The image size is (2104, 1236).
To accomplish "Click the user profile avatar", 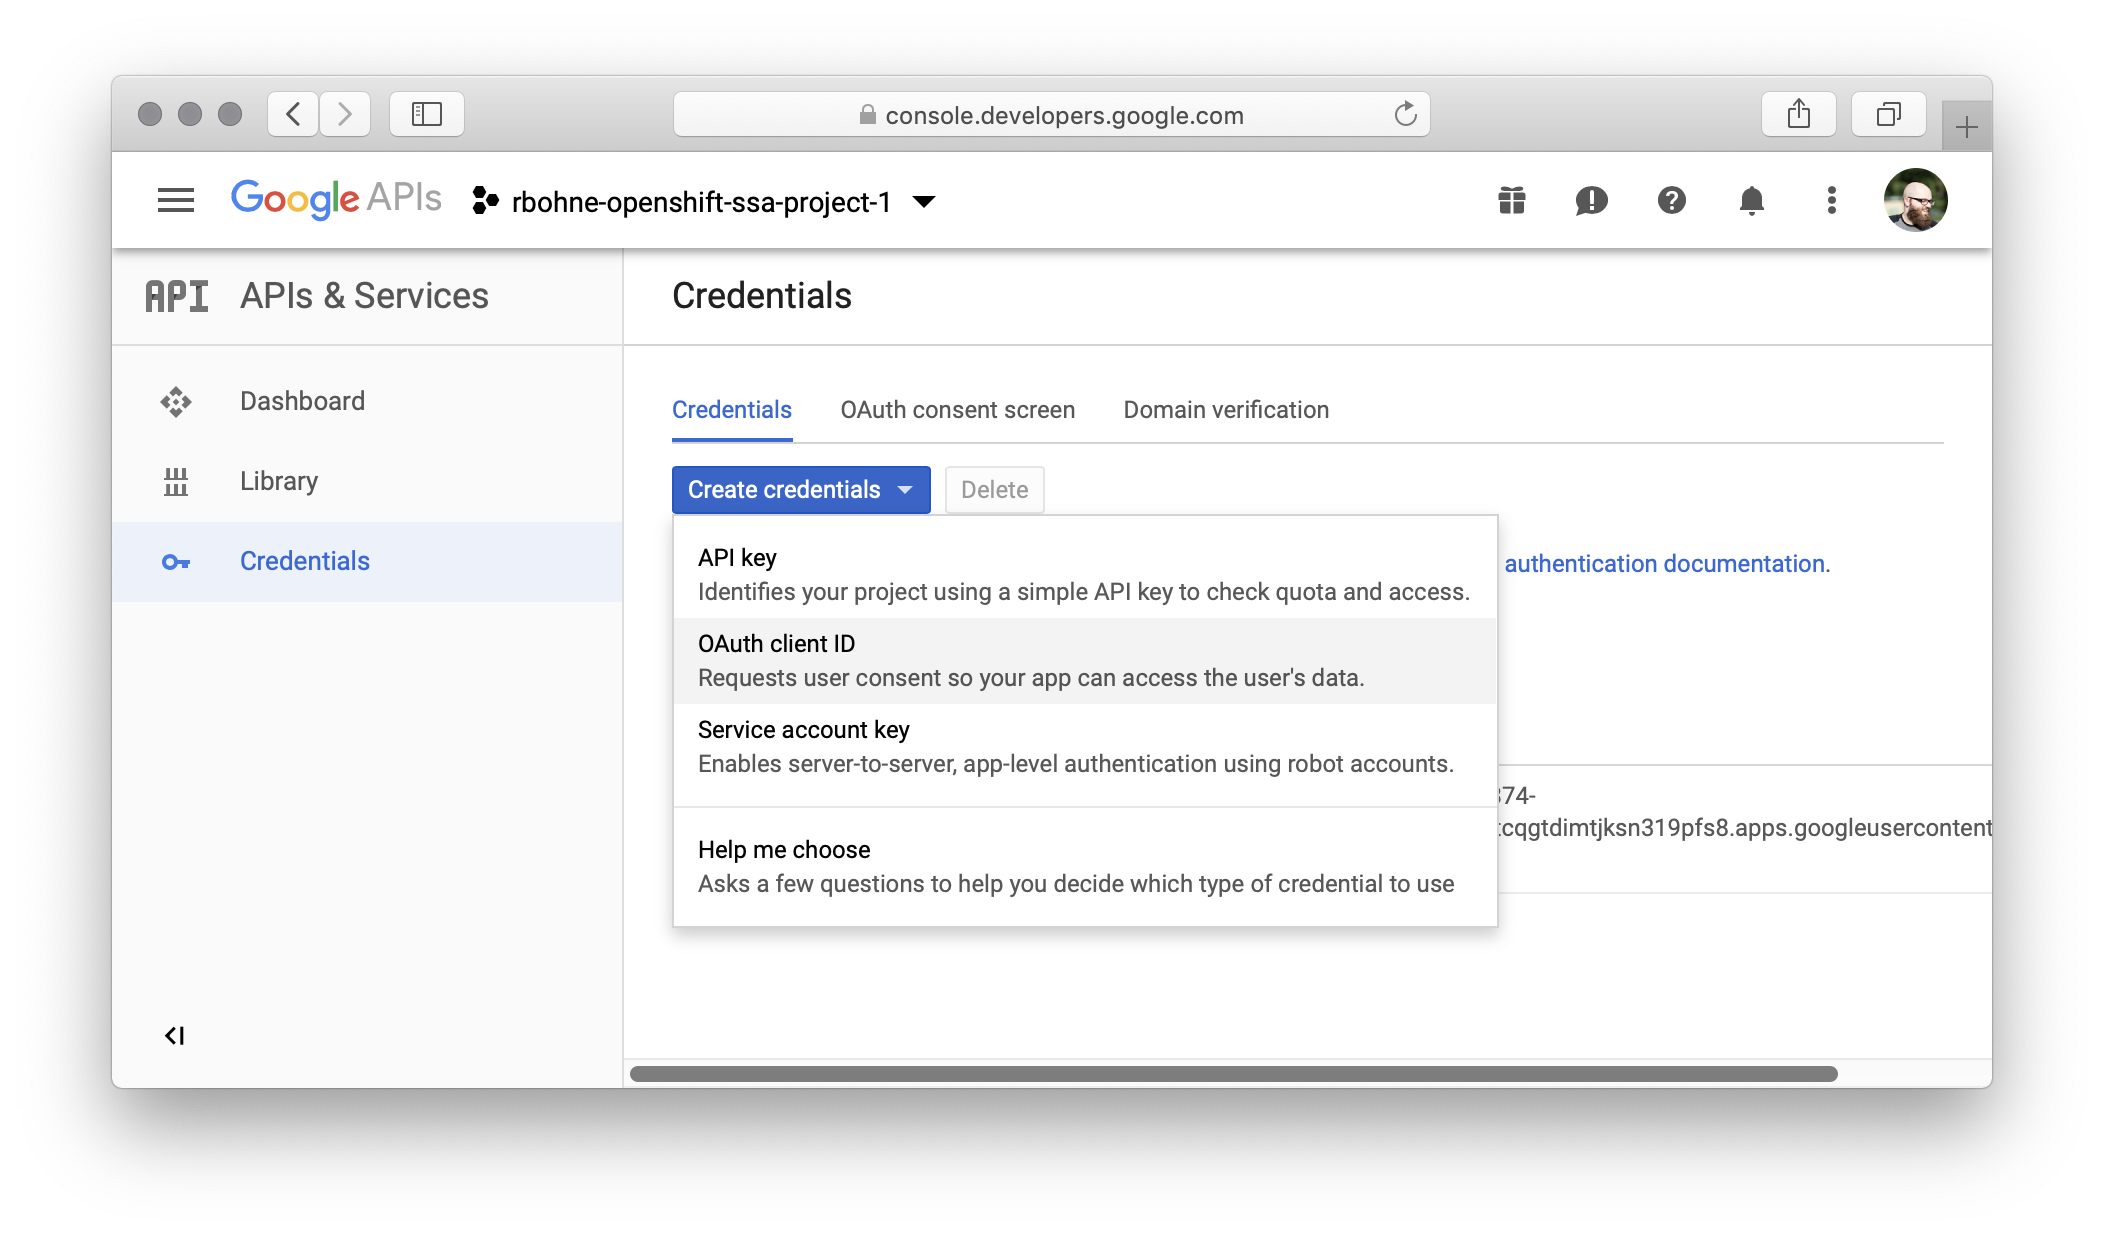I will (x=1915, y=200).
